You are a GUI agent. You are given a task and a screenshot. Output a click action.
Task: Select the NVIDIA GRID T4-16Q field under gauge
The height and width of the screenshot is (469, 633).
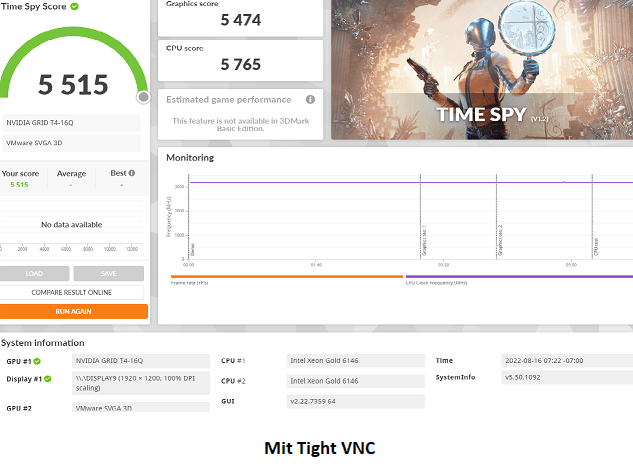coord(71,123)
